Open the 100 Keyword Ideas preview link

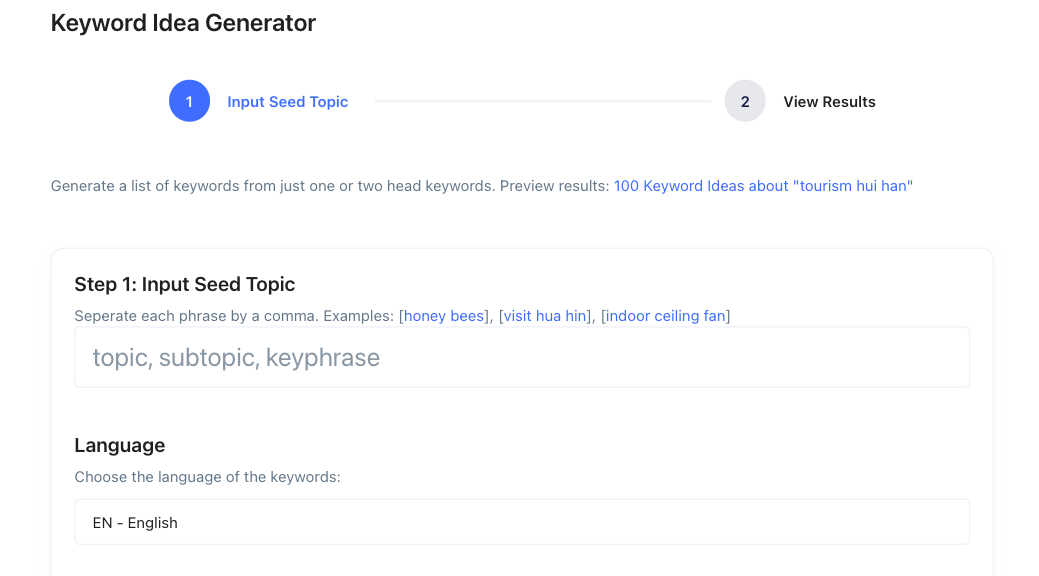[x=763, y=186]
